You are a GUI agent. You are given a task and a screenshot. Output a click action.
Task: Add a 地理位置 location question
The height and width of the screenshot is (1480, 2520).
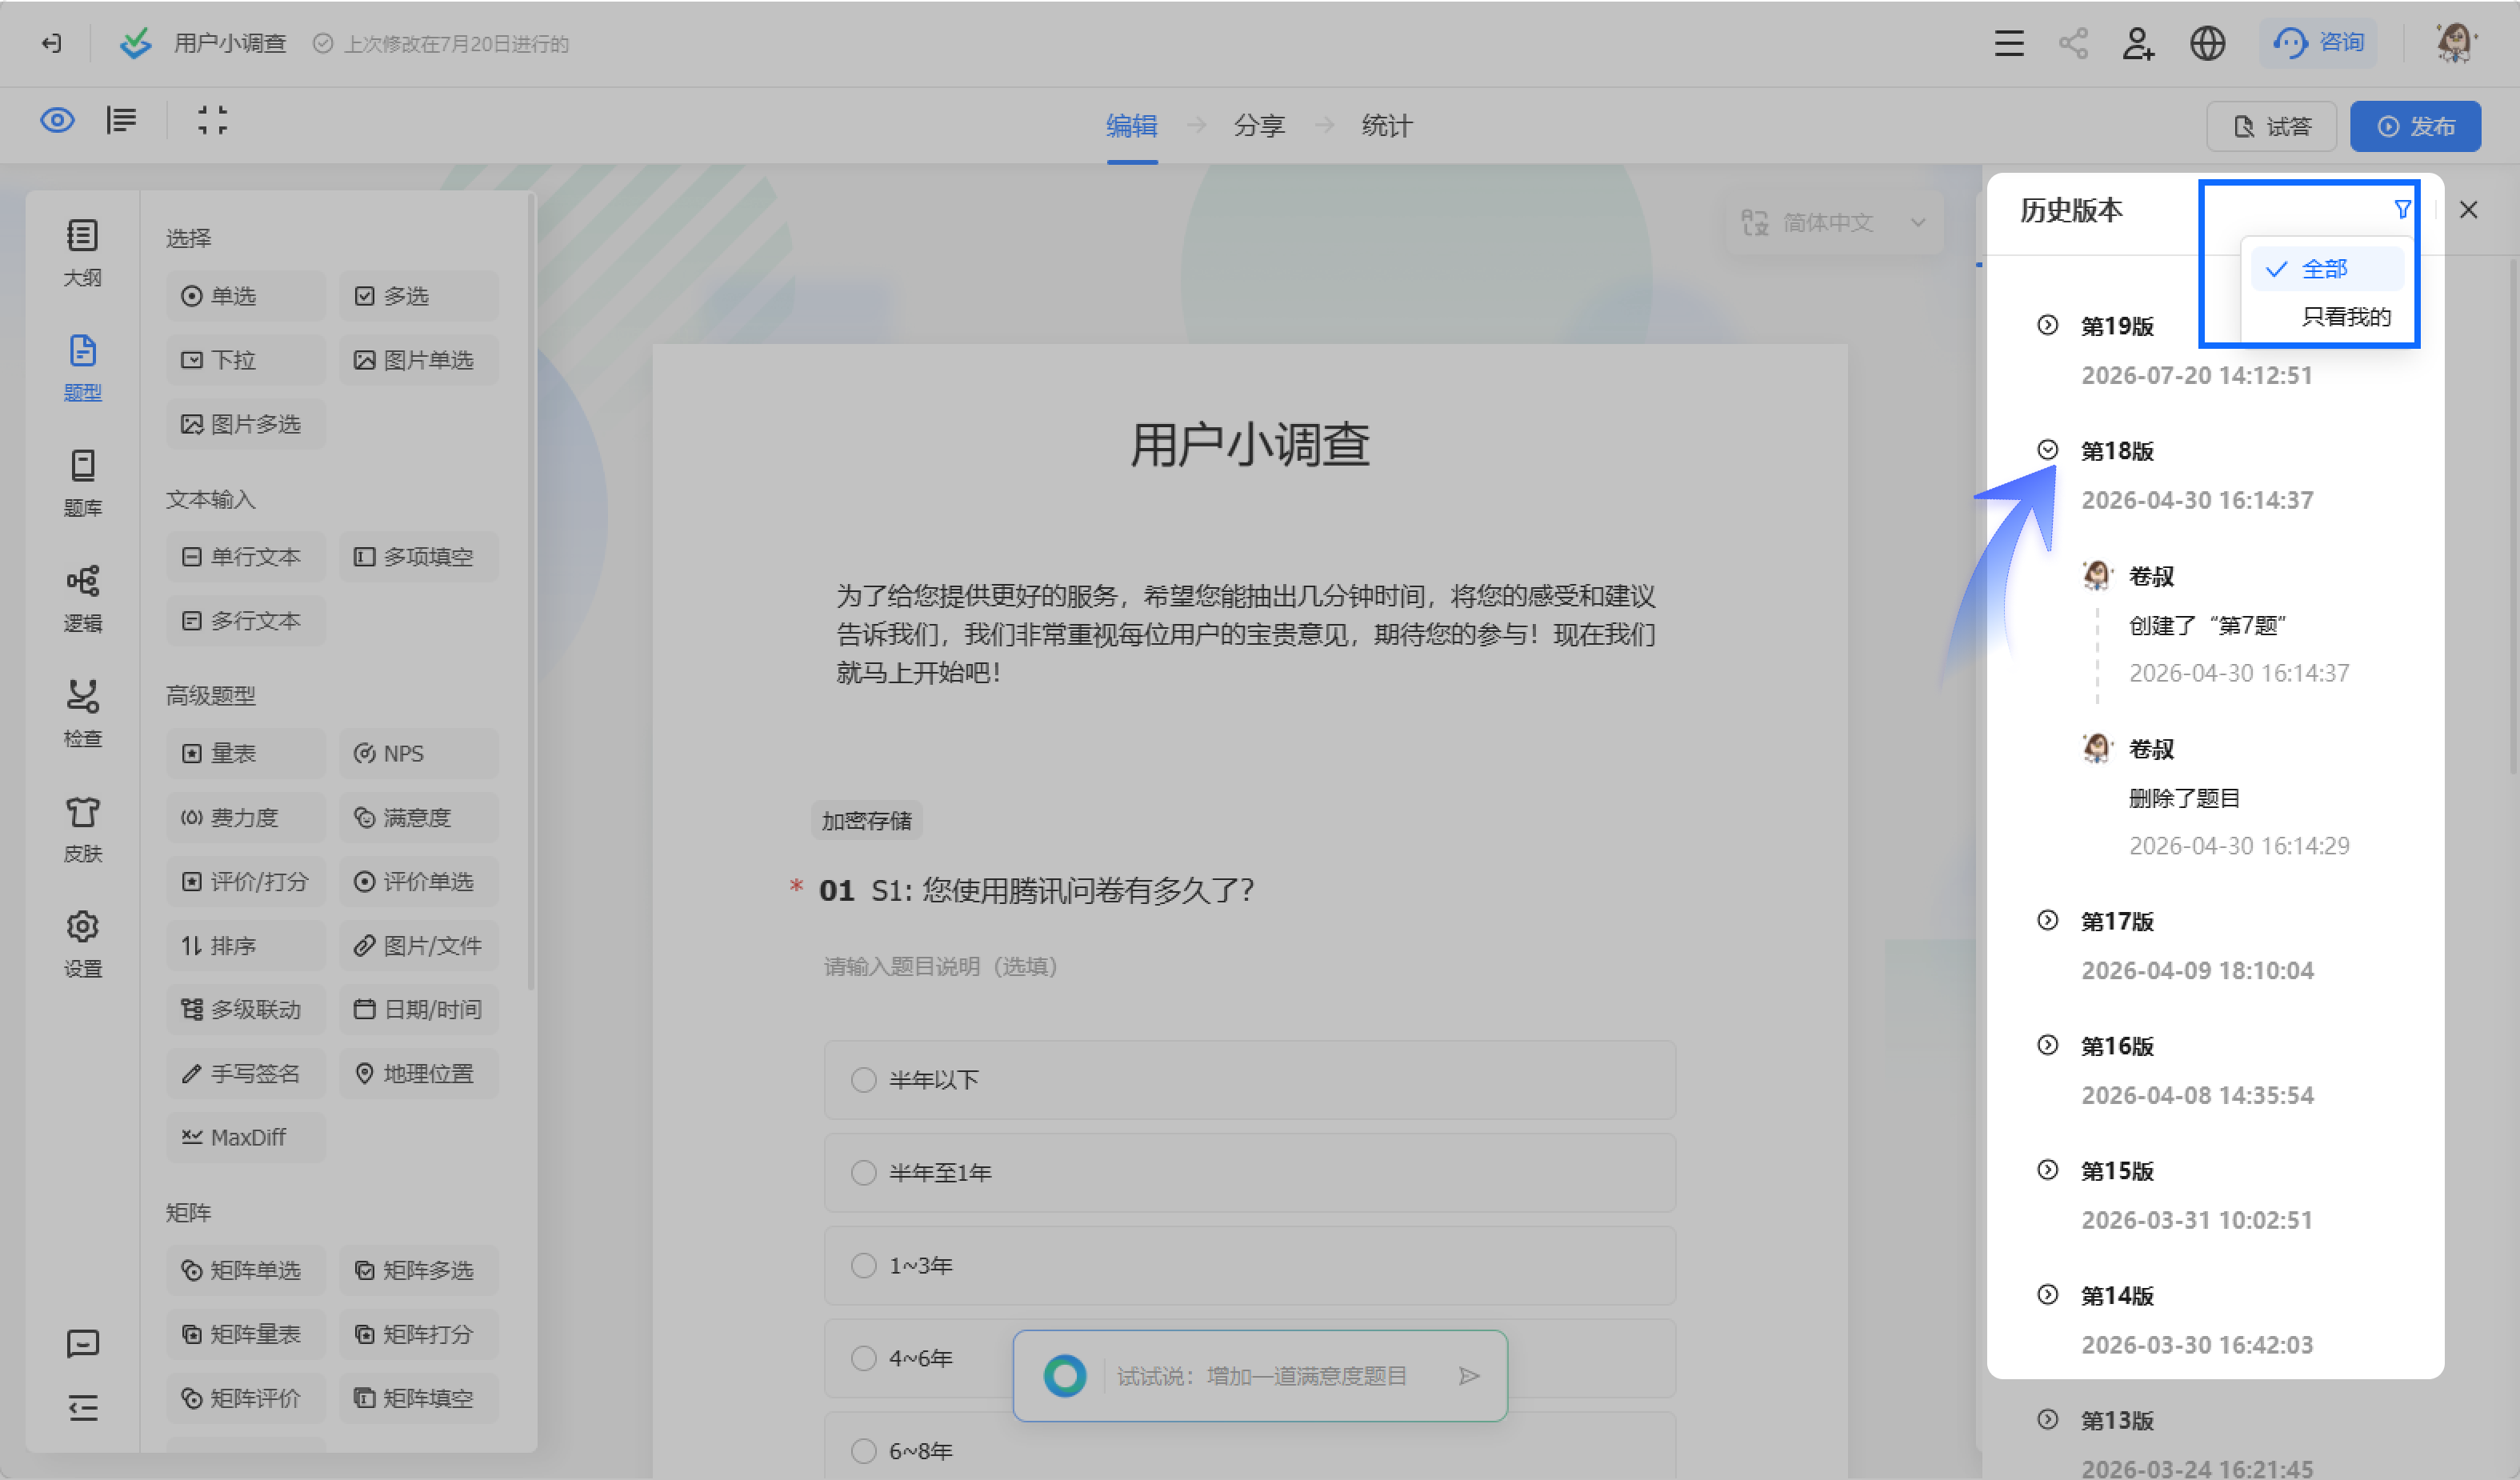pyautogui.click(x=418, y=1073)
